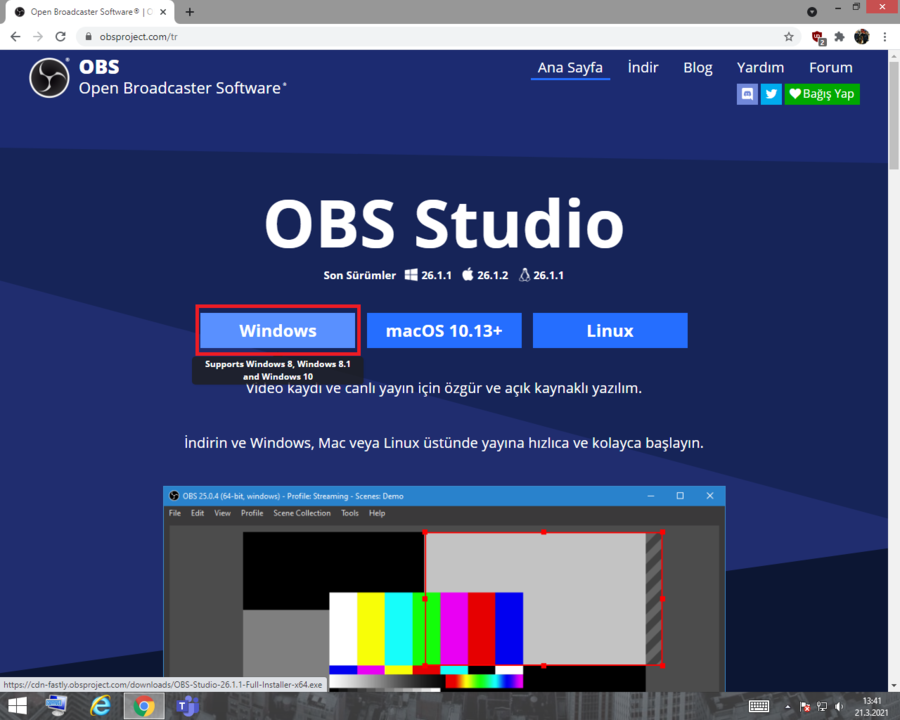This screenshot has height=720, width=900.
Task: Open the Chrome profile avatar
Action: coord(861,37)
